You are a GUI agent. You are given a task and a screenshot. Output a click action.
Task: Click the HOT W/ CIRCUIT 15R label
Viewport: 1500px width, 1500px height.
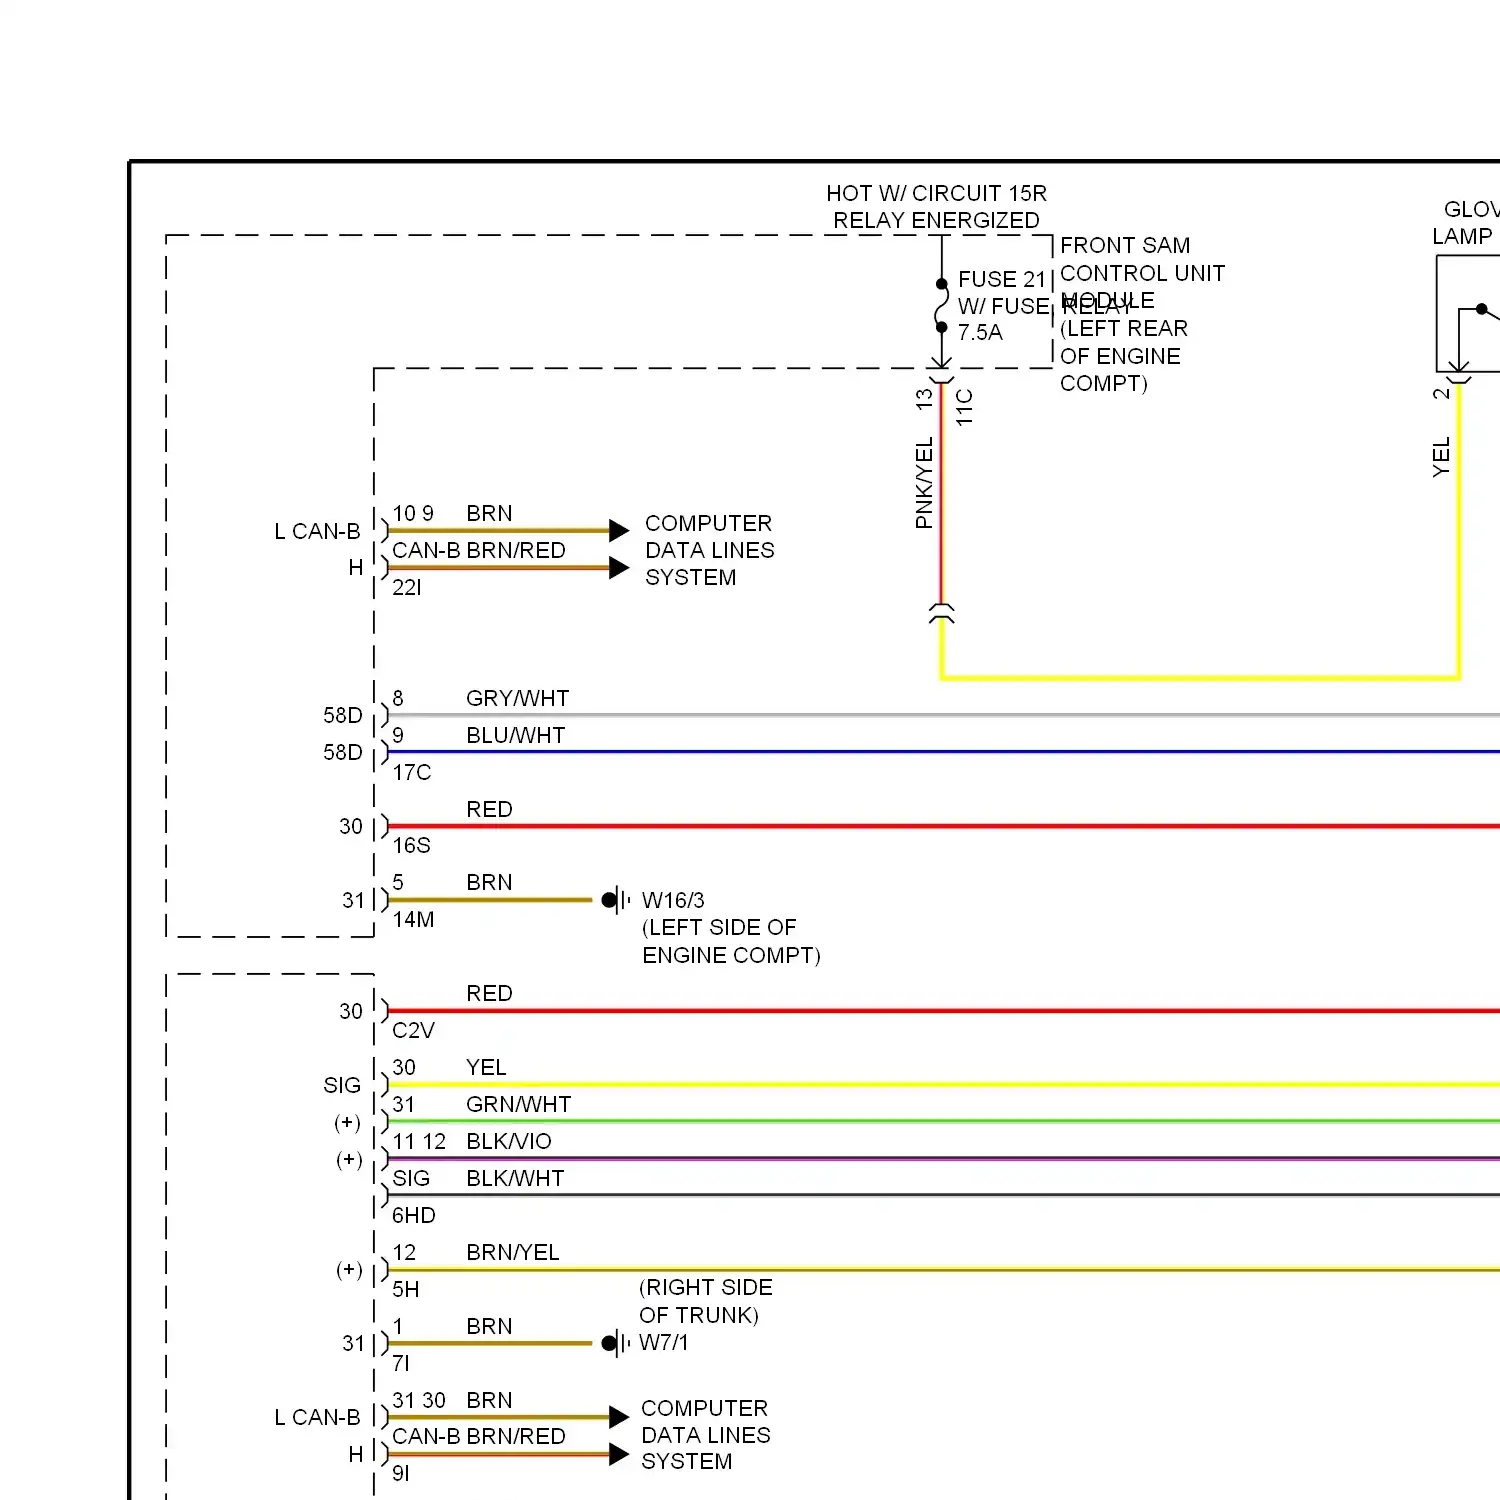[x=936, y=193]
